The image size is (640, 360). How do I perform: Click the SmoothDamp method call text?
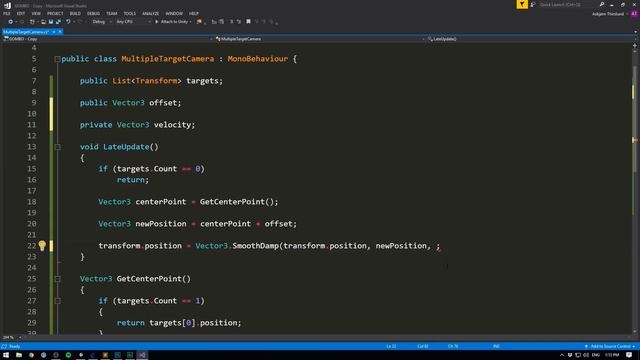pyautogui.click(x=256, y=246)
